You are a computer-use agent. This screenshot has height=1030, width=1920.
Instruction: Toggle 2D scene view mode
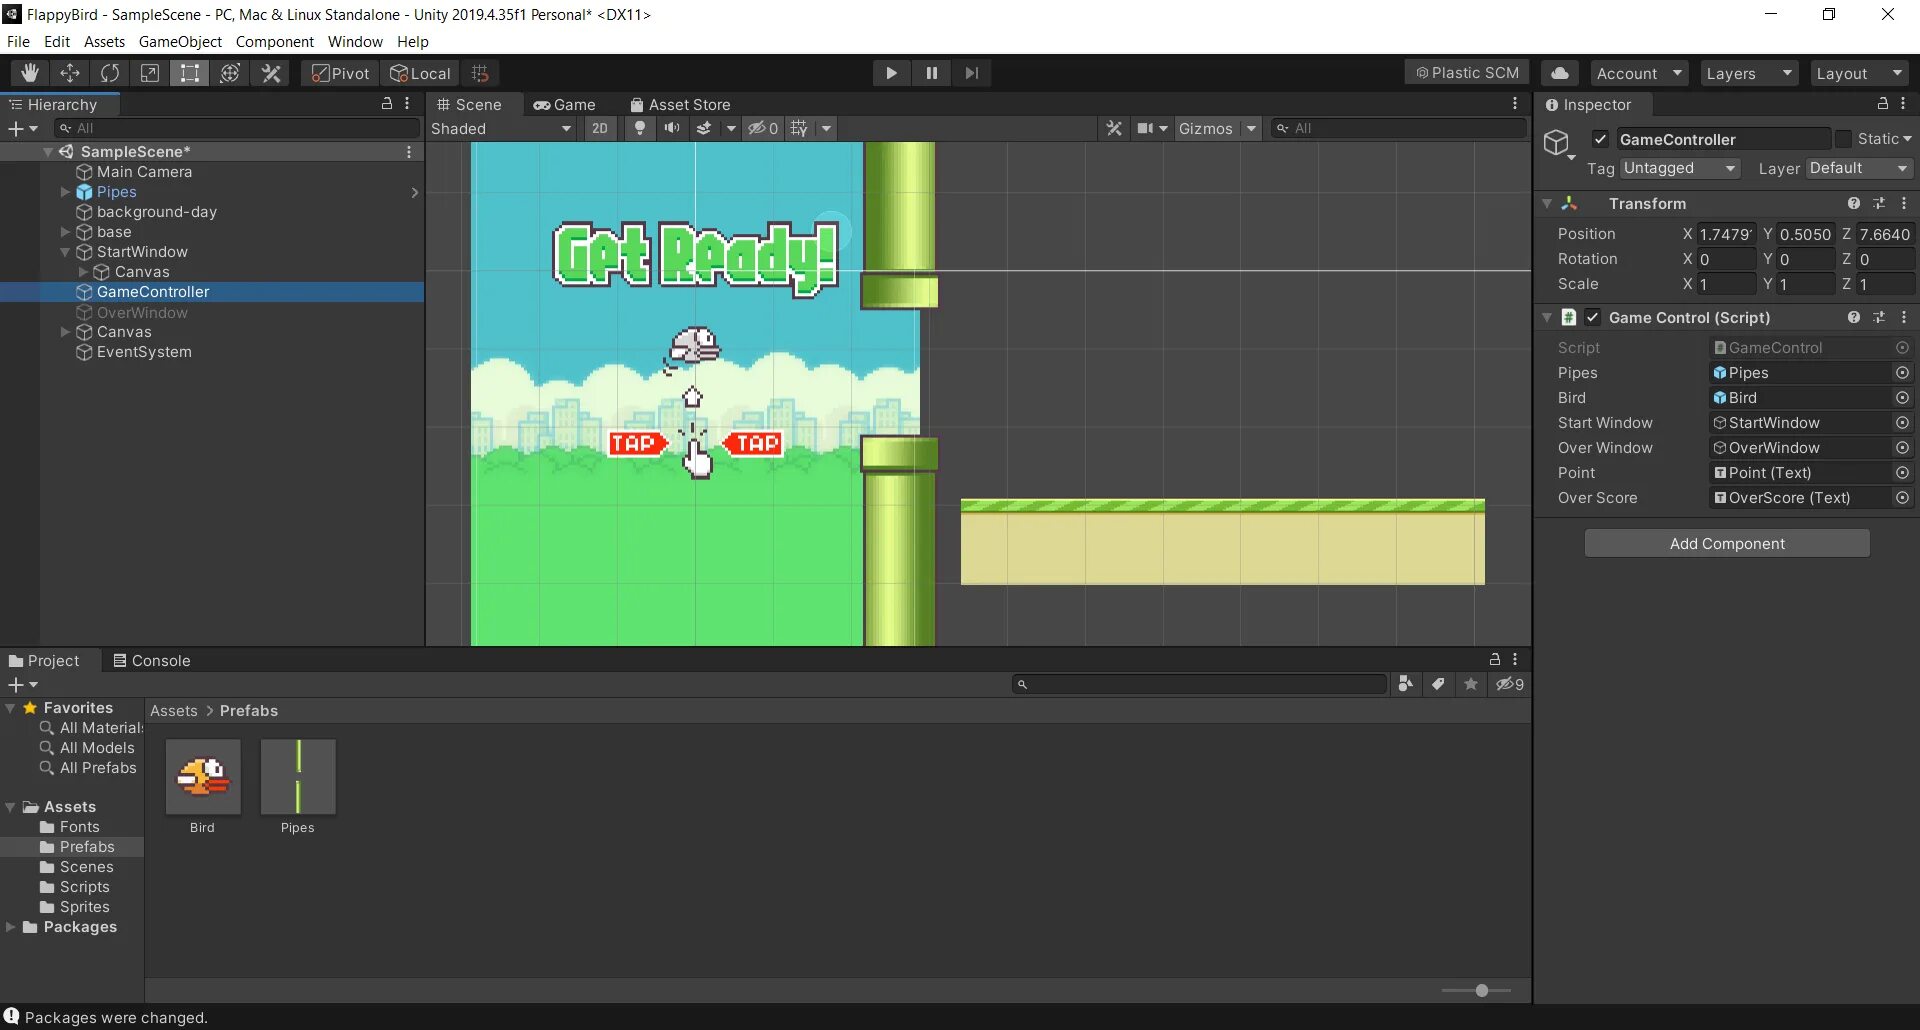coord(600,128)
